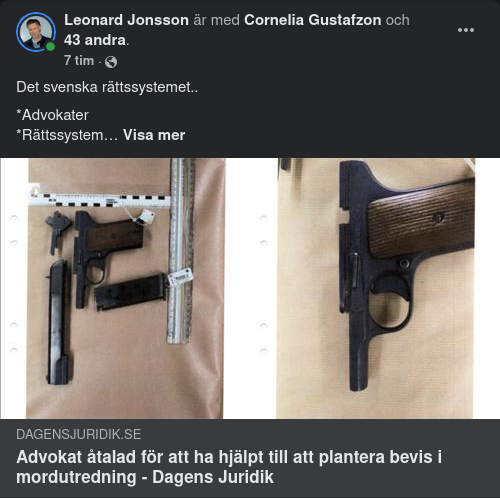Image resolution: width=500 pixels, height=498 pixels.
Task: Open article headline Advokat åtalad för att
Action: 229,467
